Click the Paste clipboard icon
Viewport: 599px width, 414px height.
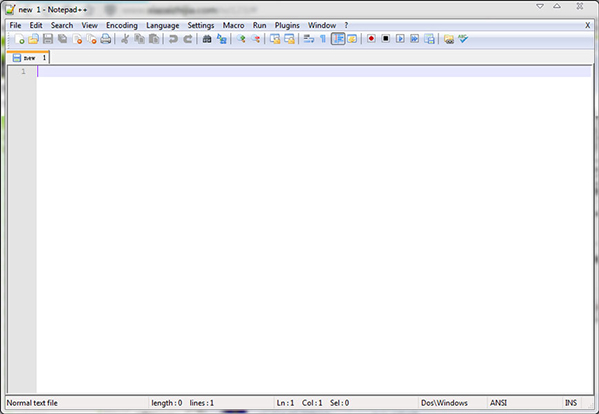coord(154,39)
